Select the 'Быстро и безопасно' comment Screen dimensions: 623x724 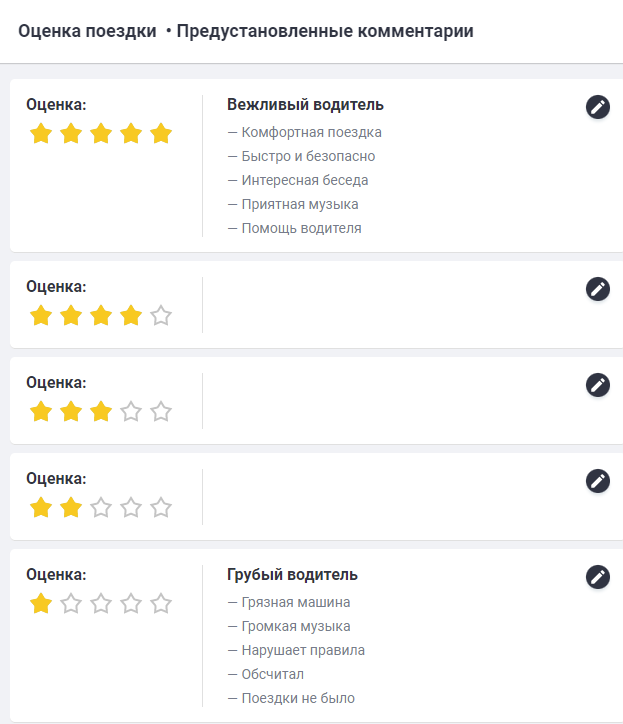click(x=308, y=156)
